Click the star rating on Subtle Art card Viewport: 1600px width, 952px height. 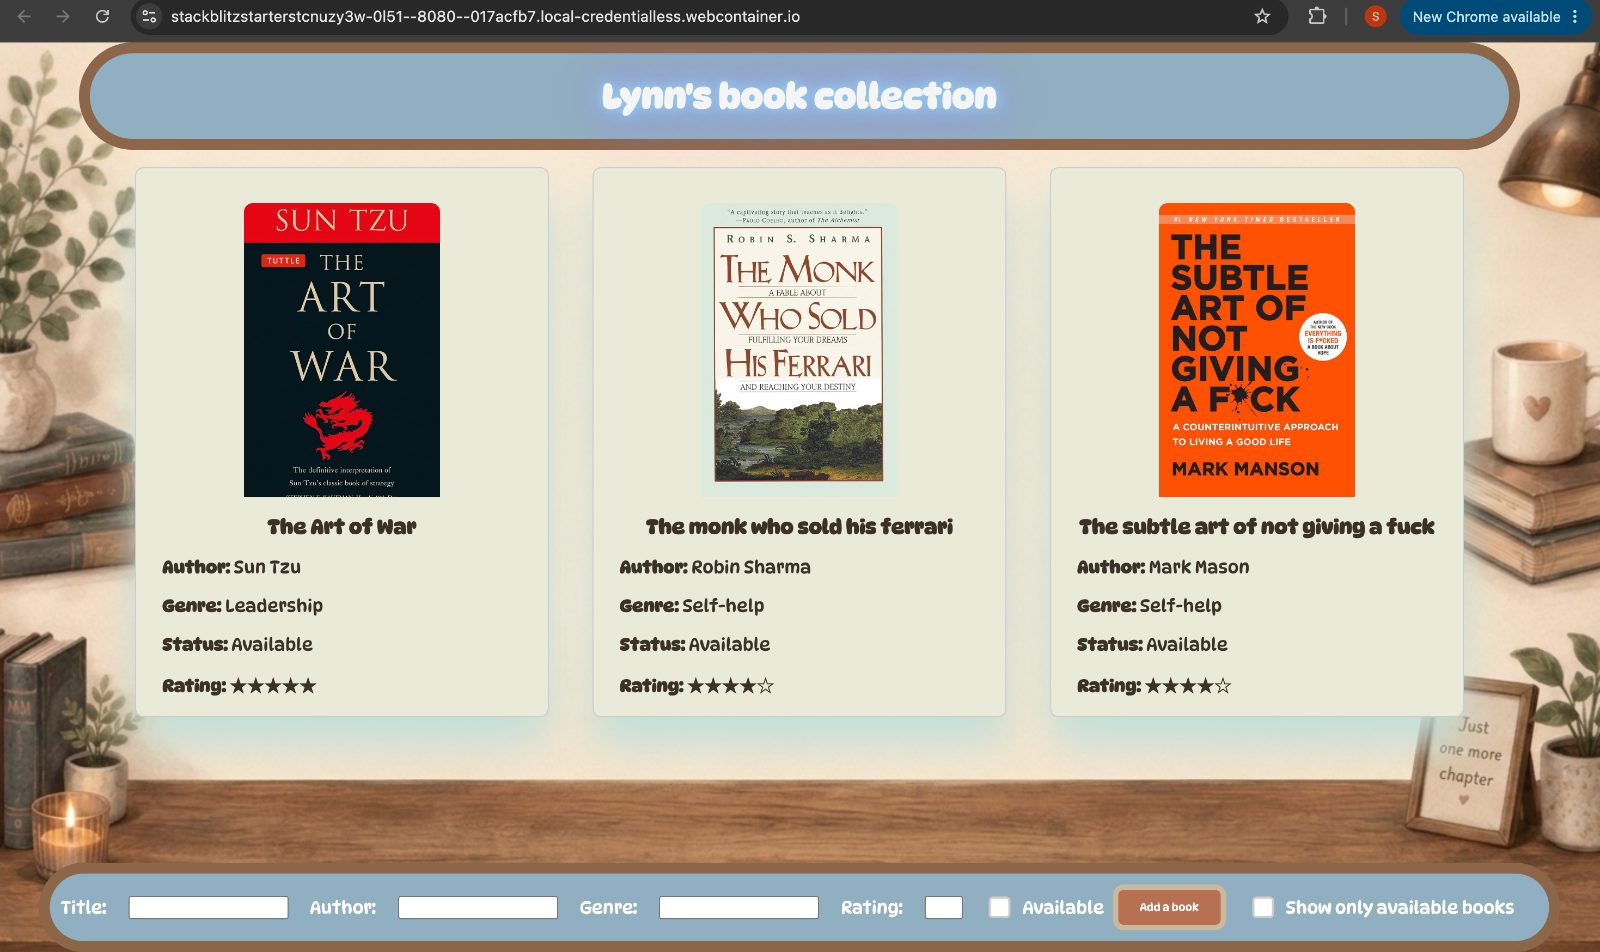coord(1188,686)
